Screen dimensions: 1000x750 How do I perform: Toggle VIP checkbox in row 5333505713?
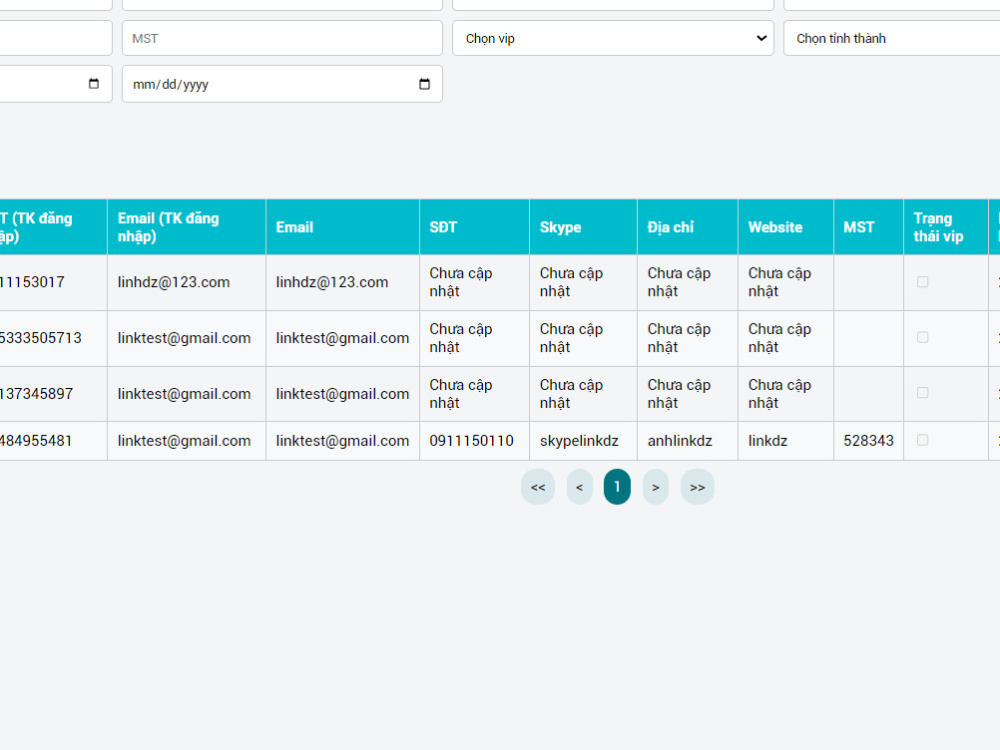tap(922, 337)
